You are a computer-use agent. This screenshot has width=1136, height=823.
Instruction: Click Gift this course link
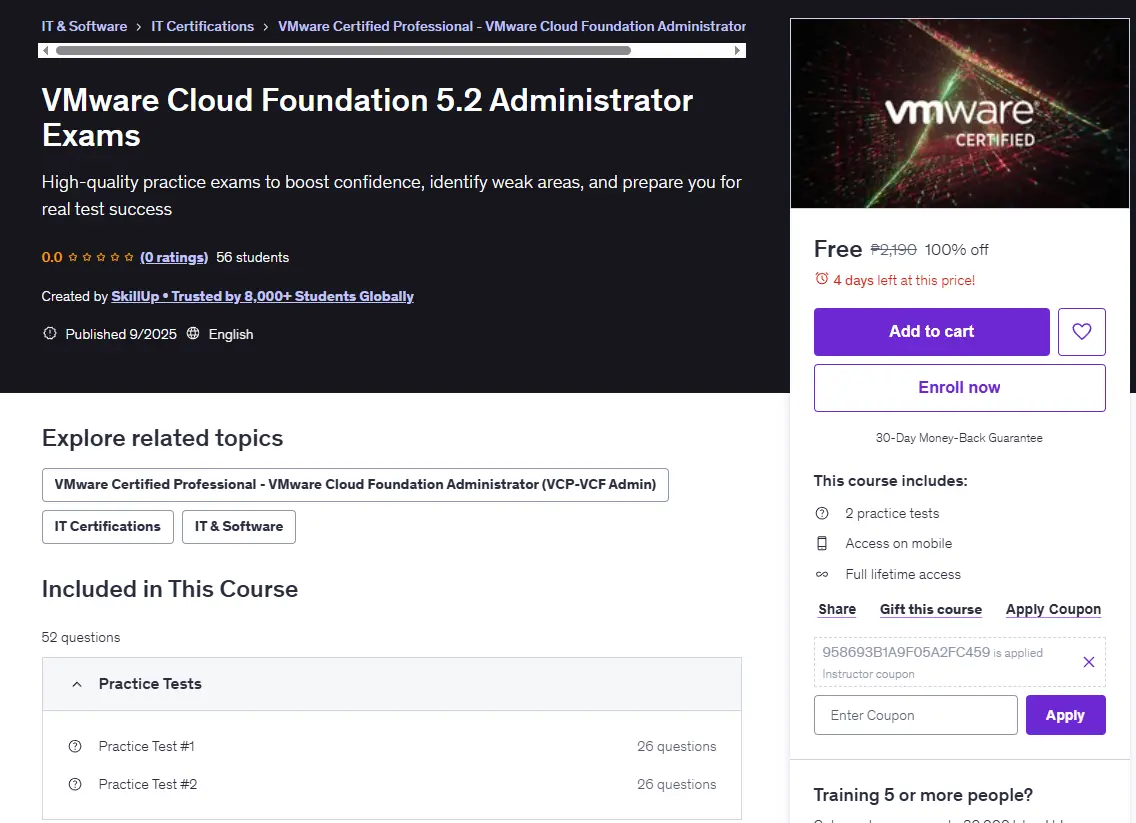930,609
